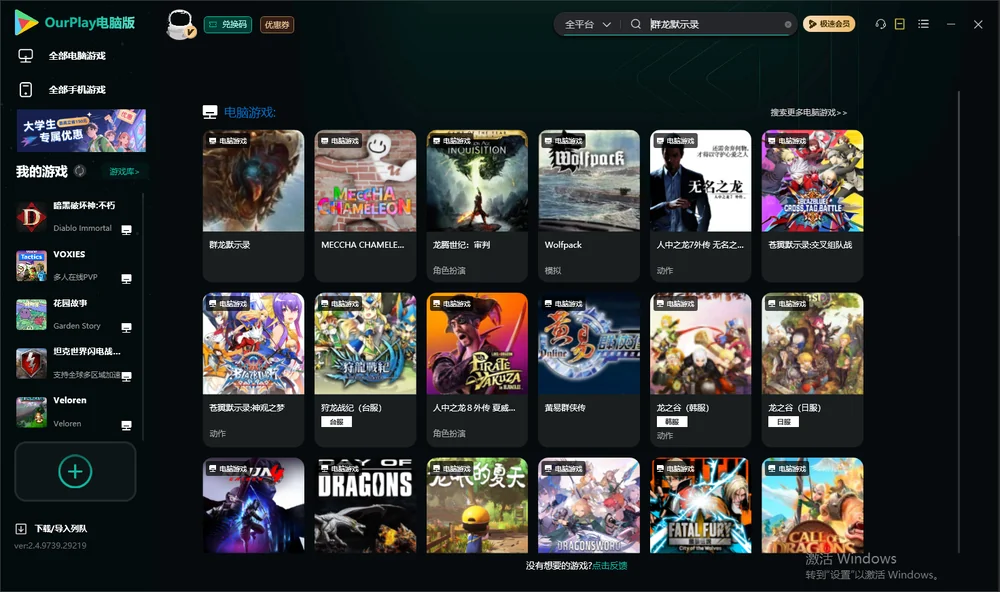The width and height of the screenshot is (1000, 592).
Task: Open the Pirate Yakuza game card
Action: point(477,369)
